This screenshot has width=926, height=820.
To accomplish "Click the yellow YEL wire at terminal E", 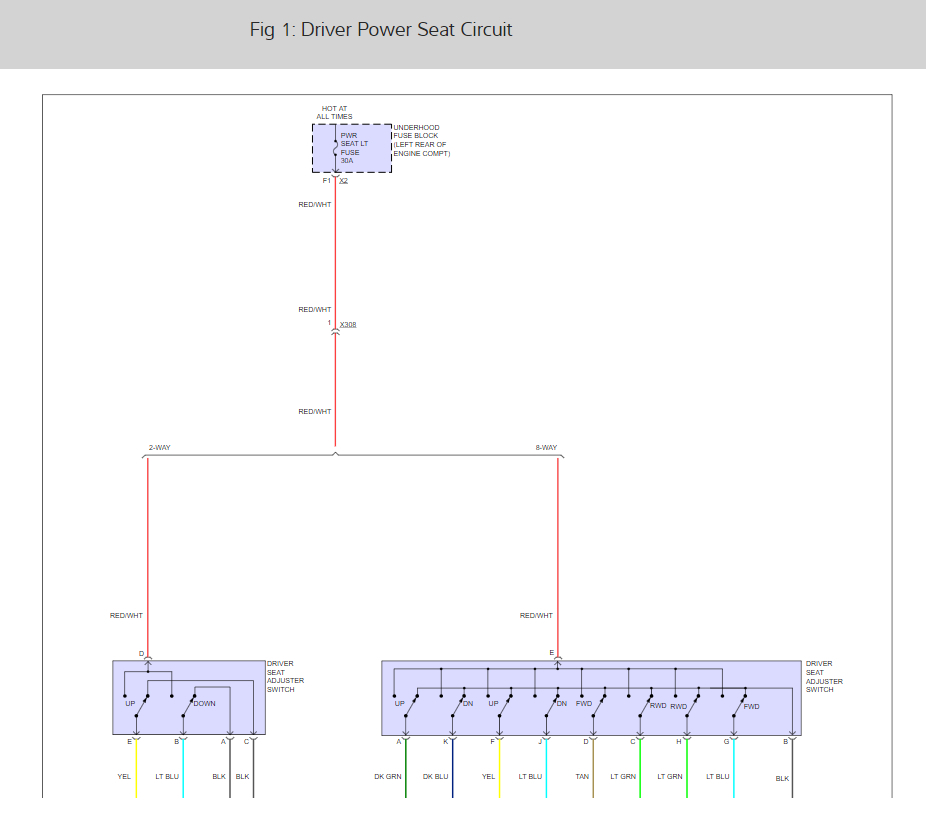I will 136,769.
